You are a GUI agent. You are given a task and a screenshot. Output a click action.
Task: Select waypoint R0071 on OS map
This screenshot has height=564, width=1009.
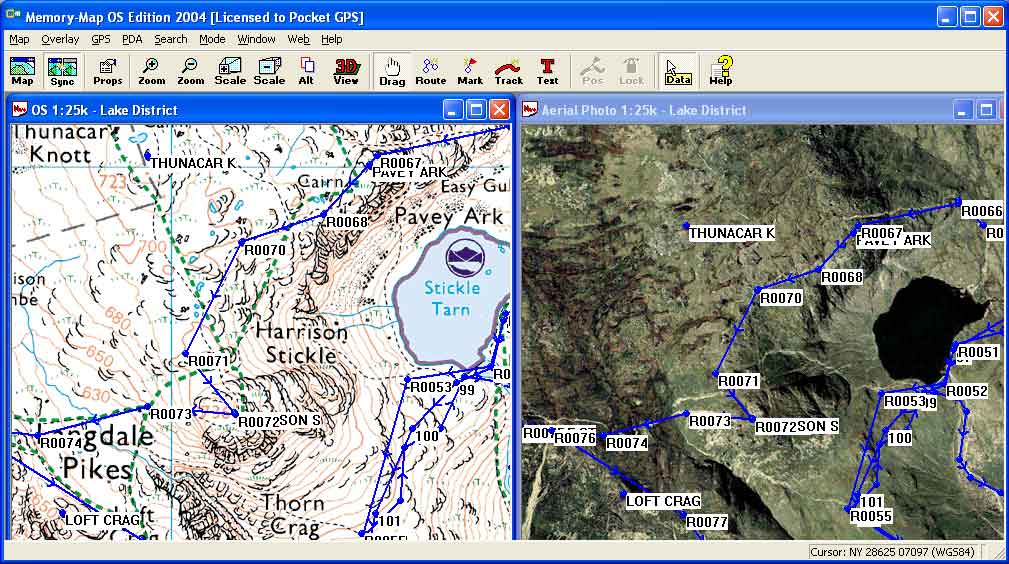(208, 361)
